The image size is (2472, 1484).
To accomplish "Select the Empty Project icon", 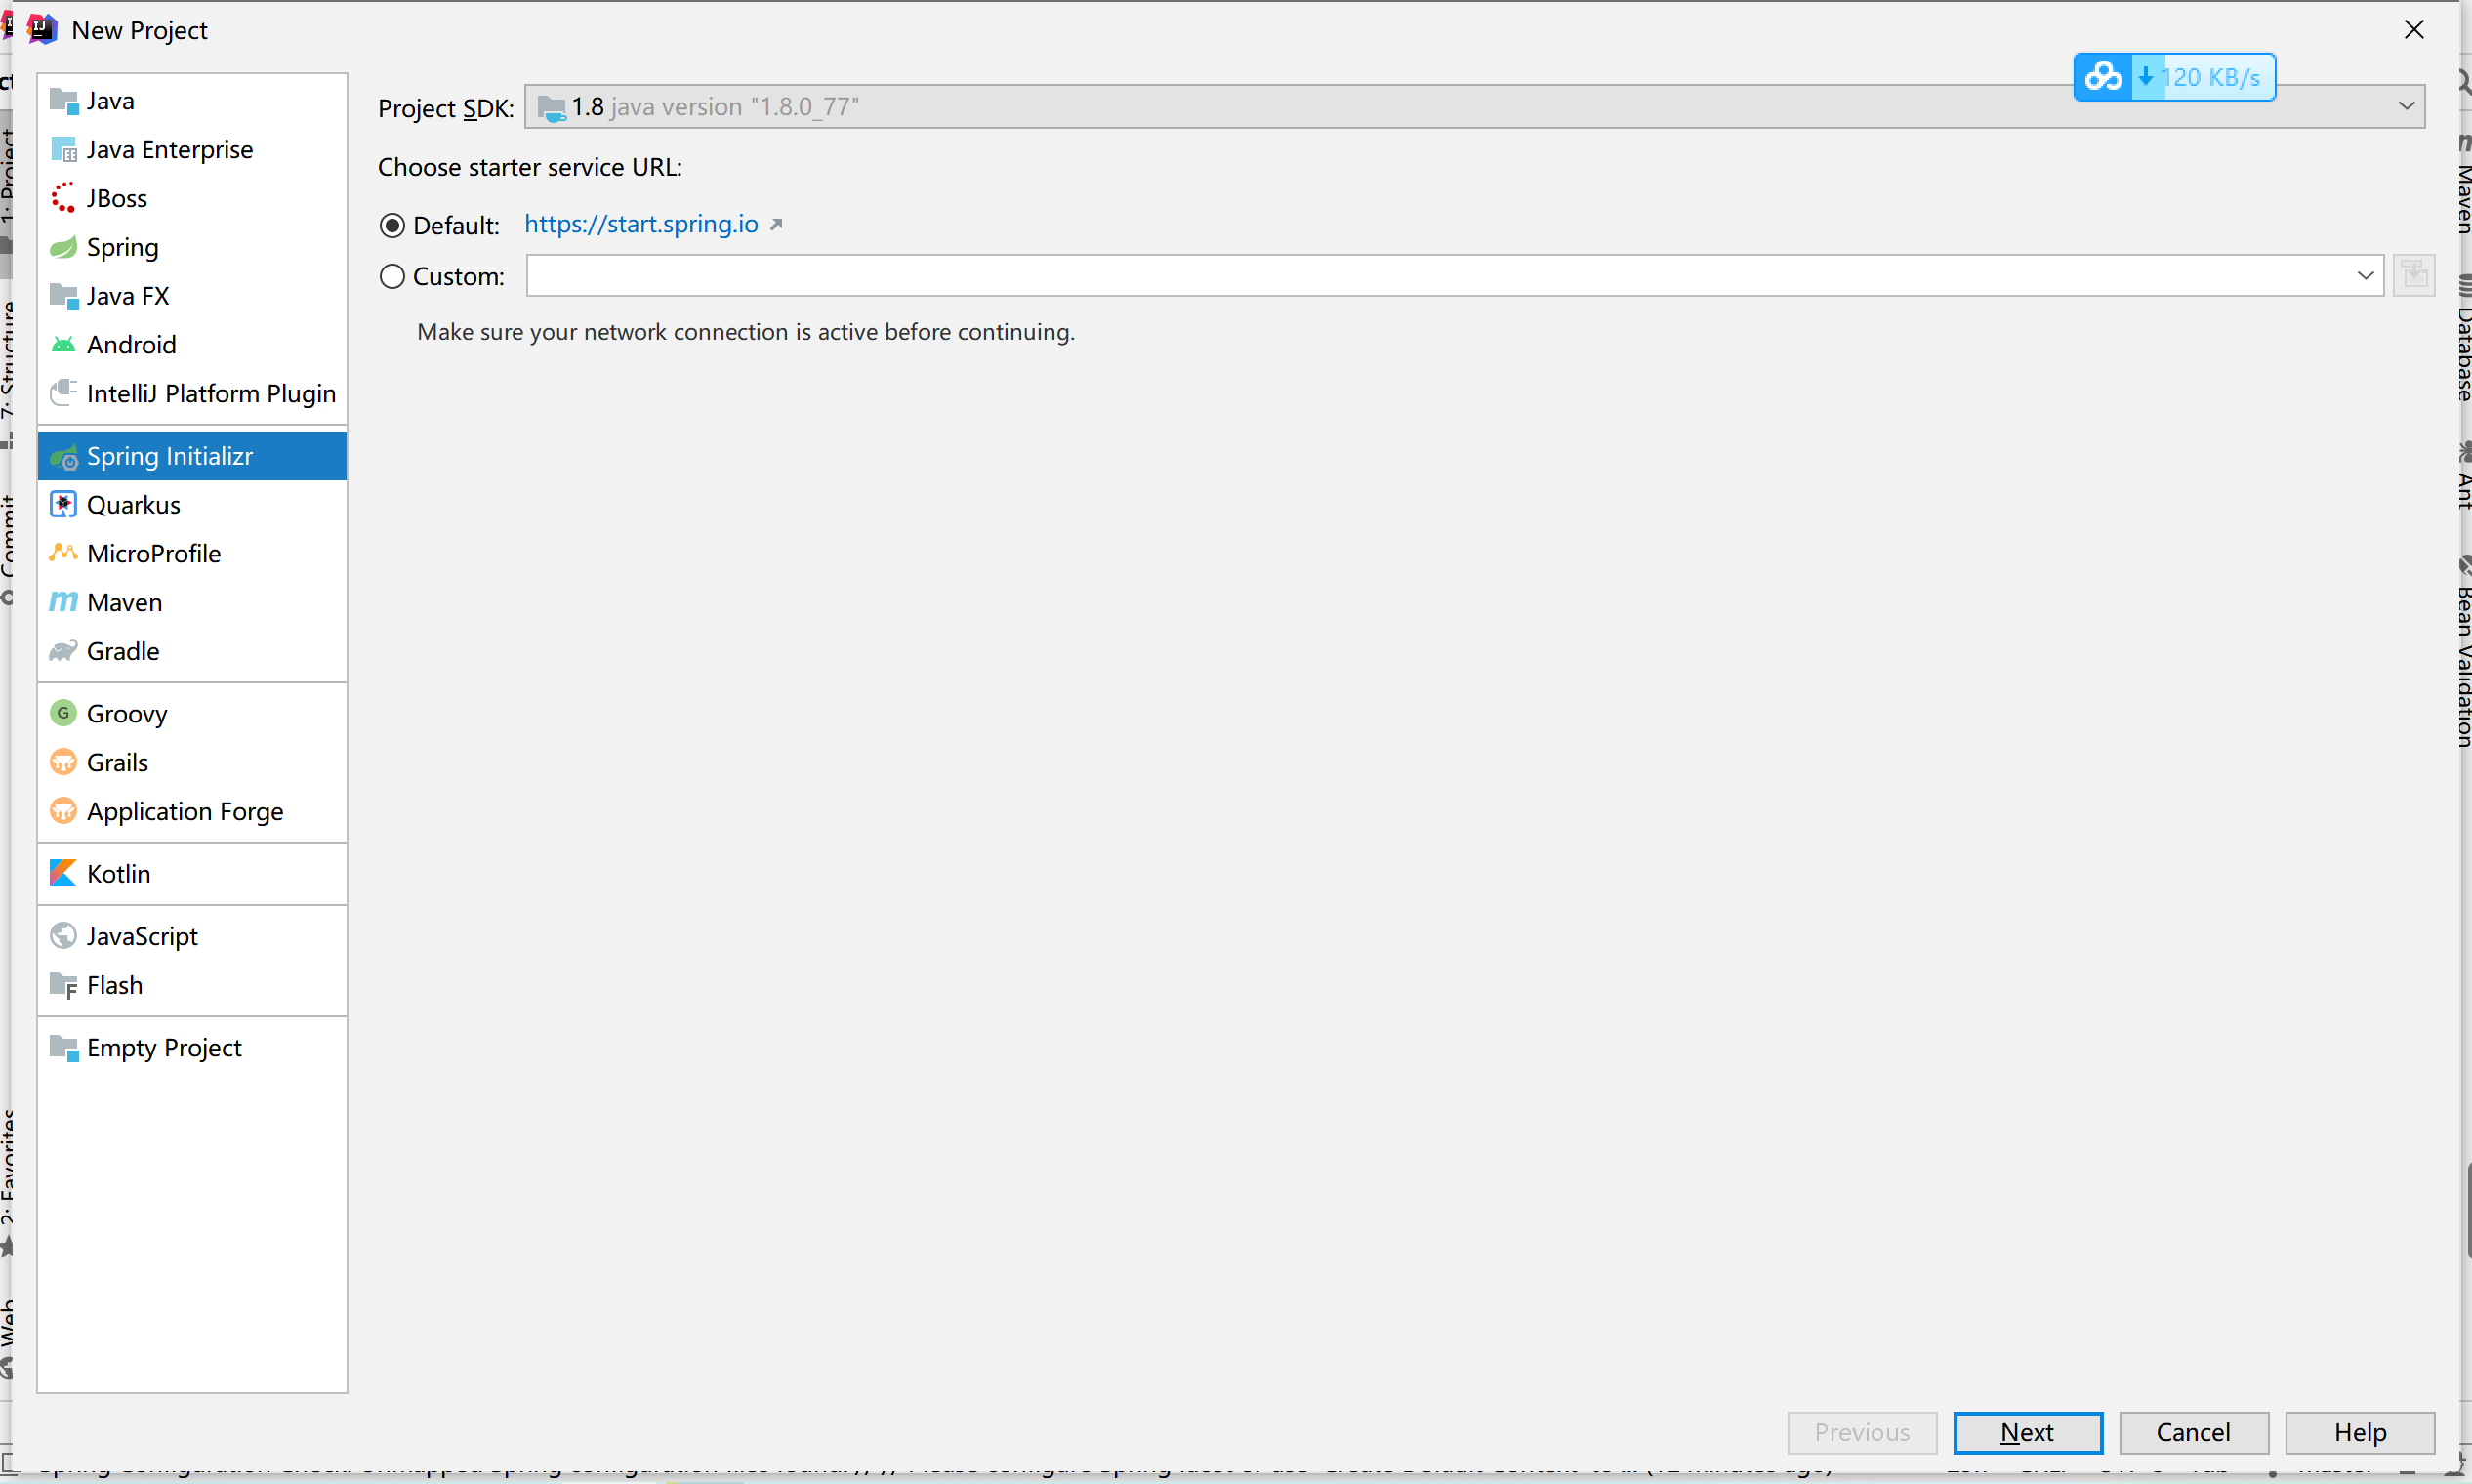I will pyautogui.click(x=63, y=1048).
